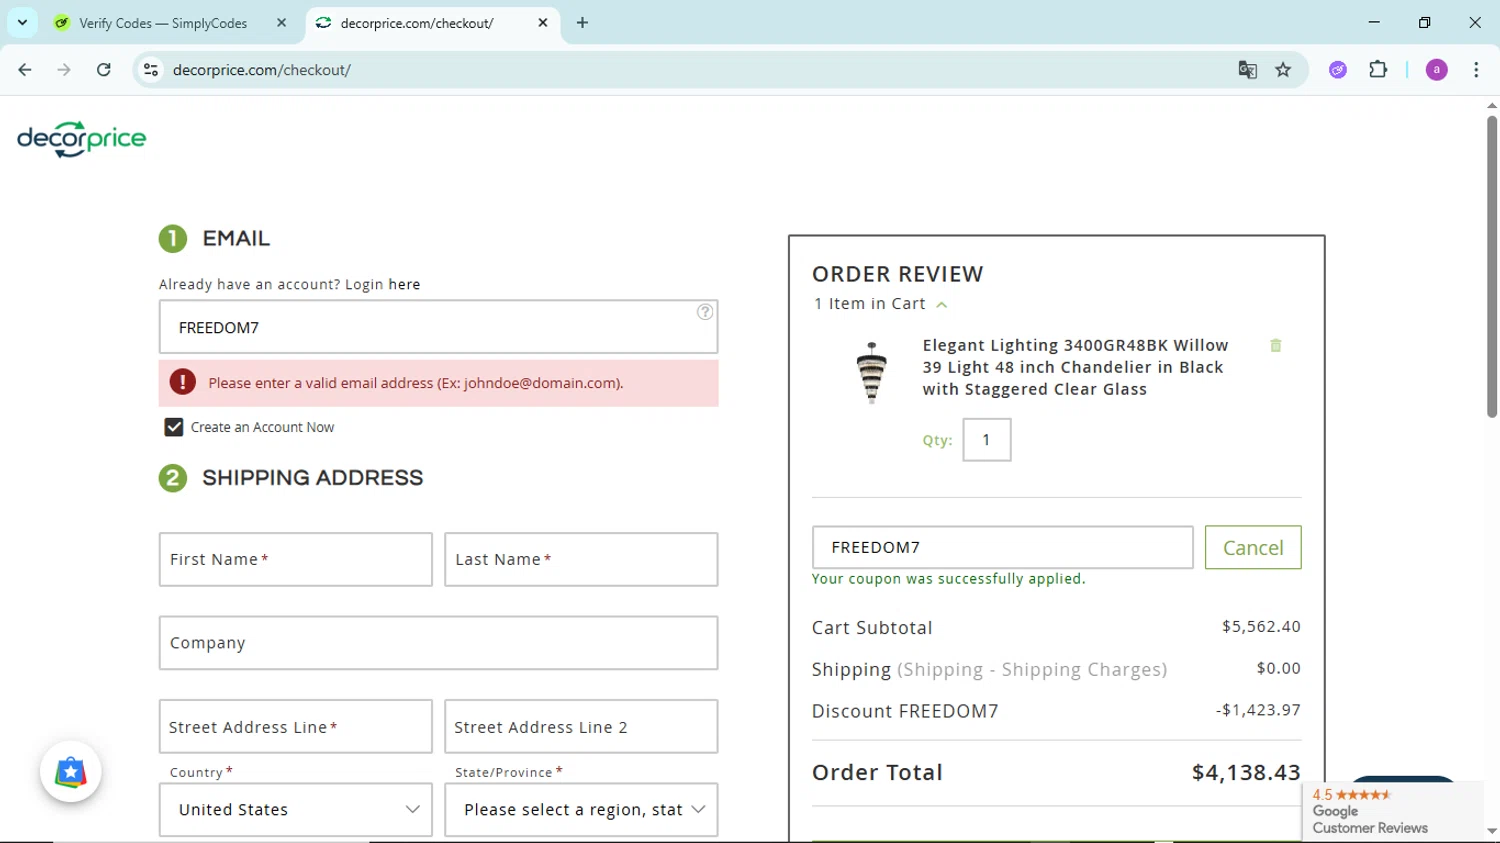View site information icon in address bar
Screen dimensions: 1500x843
pyautogui.click(x=151, y=70)
